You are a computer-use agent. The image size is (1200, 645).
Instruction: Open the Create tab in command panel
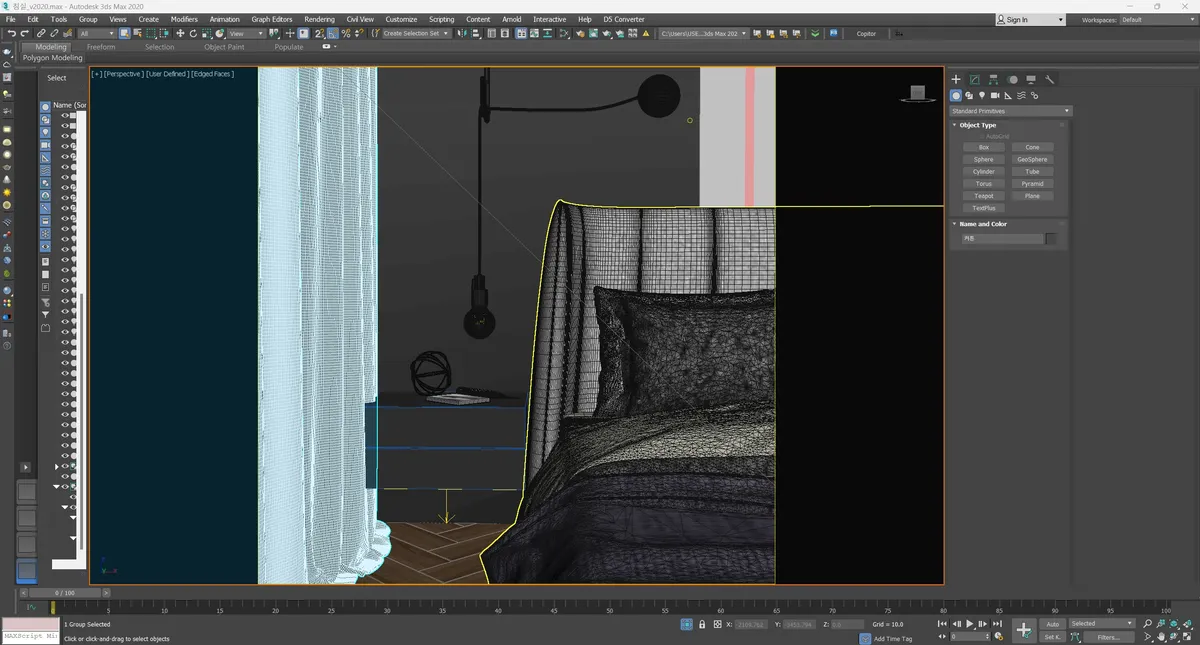tap(956, 79)
